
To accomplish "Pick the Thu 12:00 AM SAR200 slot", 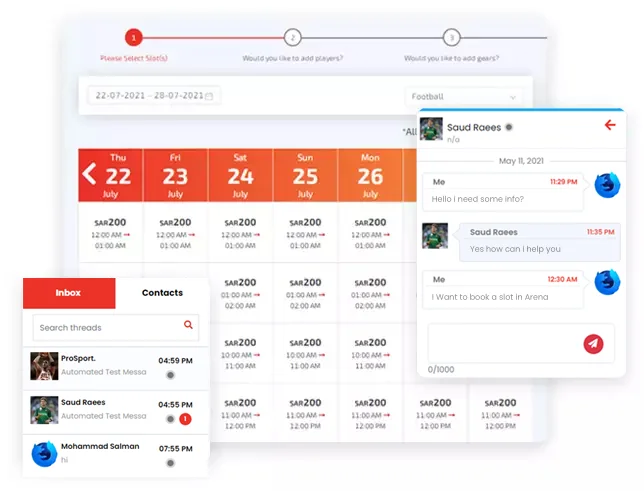I will [x=110, y=233].
